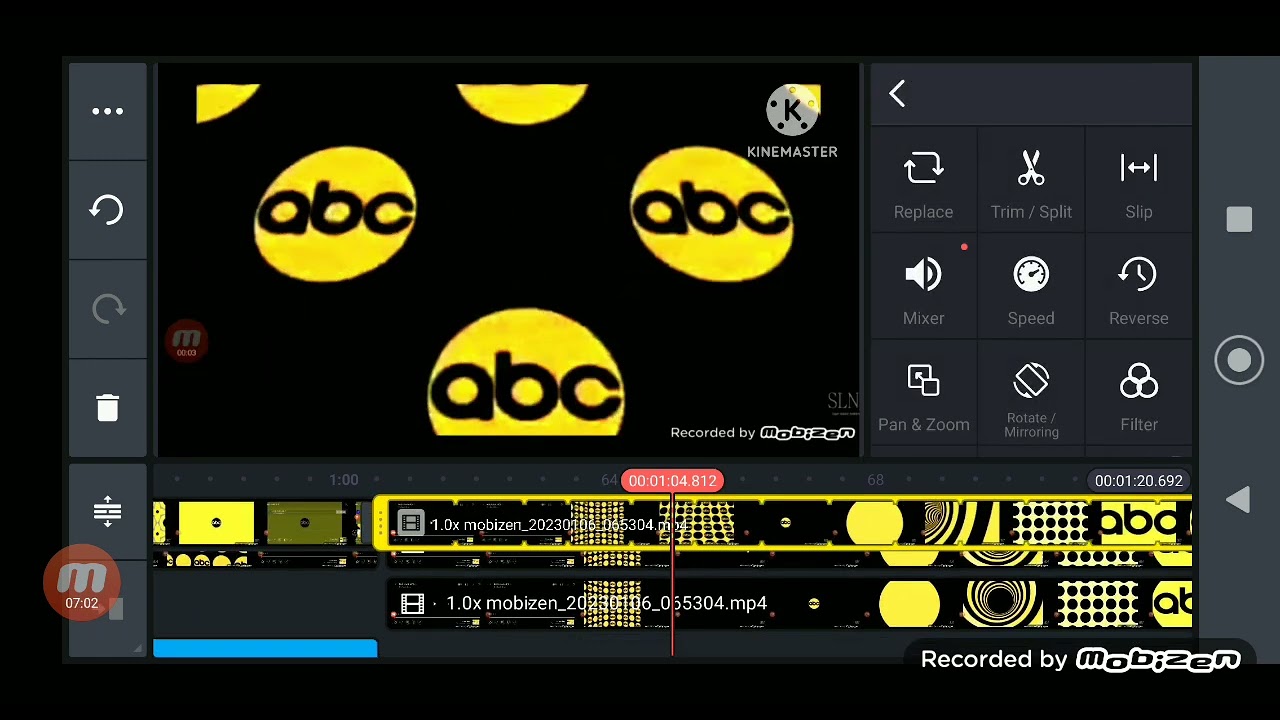Tap the Android recent apps square button
Image resolution: width=1280 pixels, height=720 pixels.
(x=1239, y=220)
